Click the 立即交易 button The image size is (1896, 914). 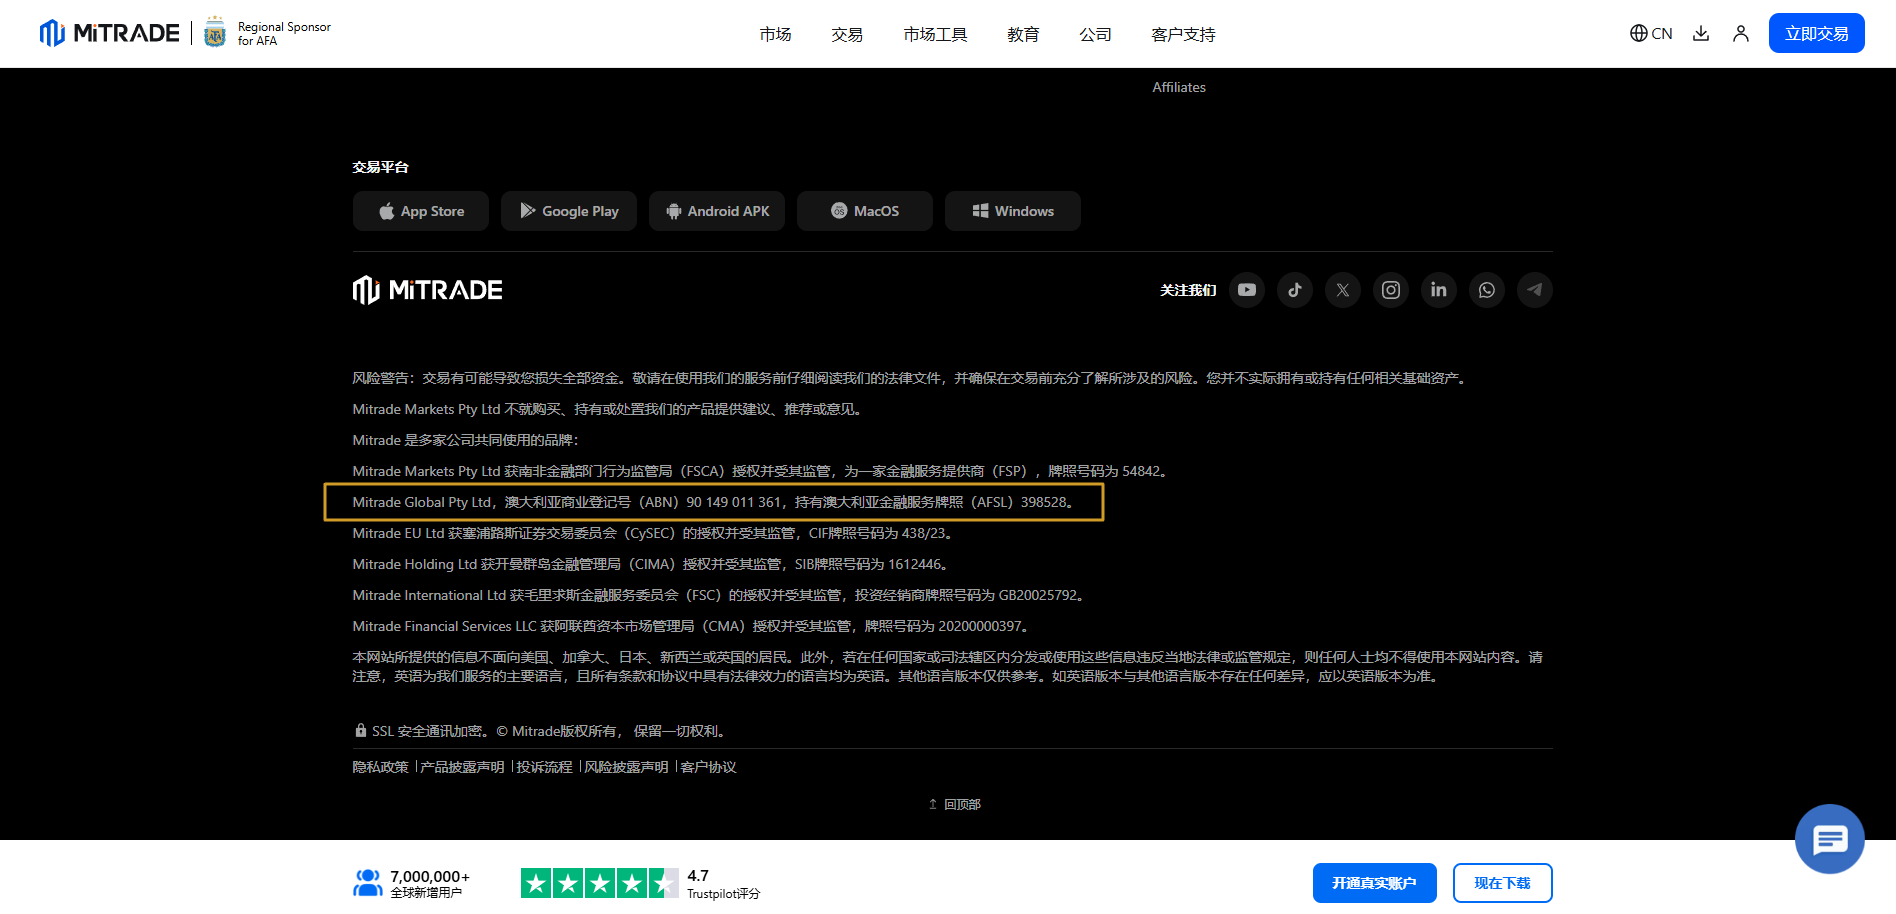[x=1816, y=33]
